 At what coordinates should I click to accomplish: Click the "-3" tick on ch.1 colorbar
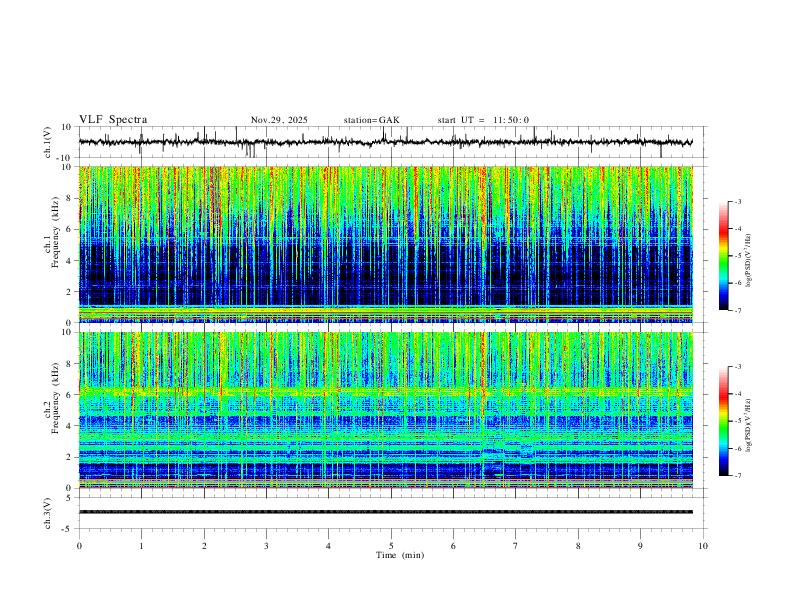tap(738, 201)
